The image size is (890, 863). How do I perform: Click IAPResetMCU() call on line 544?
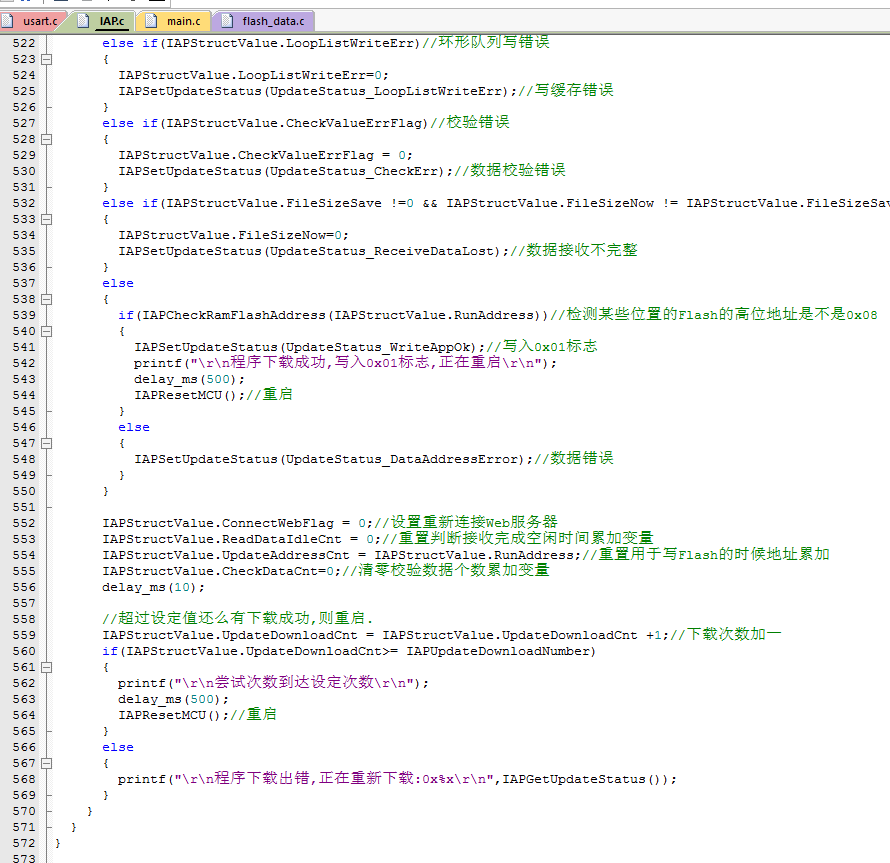186,395
